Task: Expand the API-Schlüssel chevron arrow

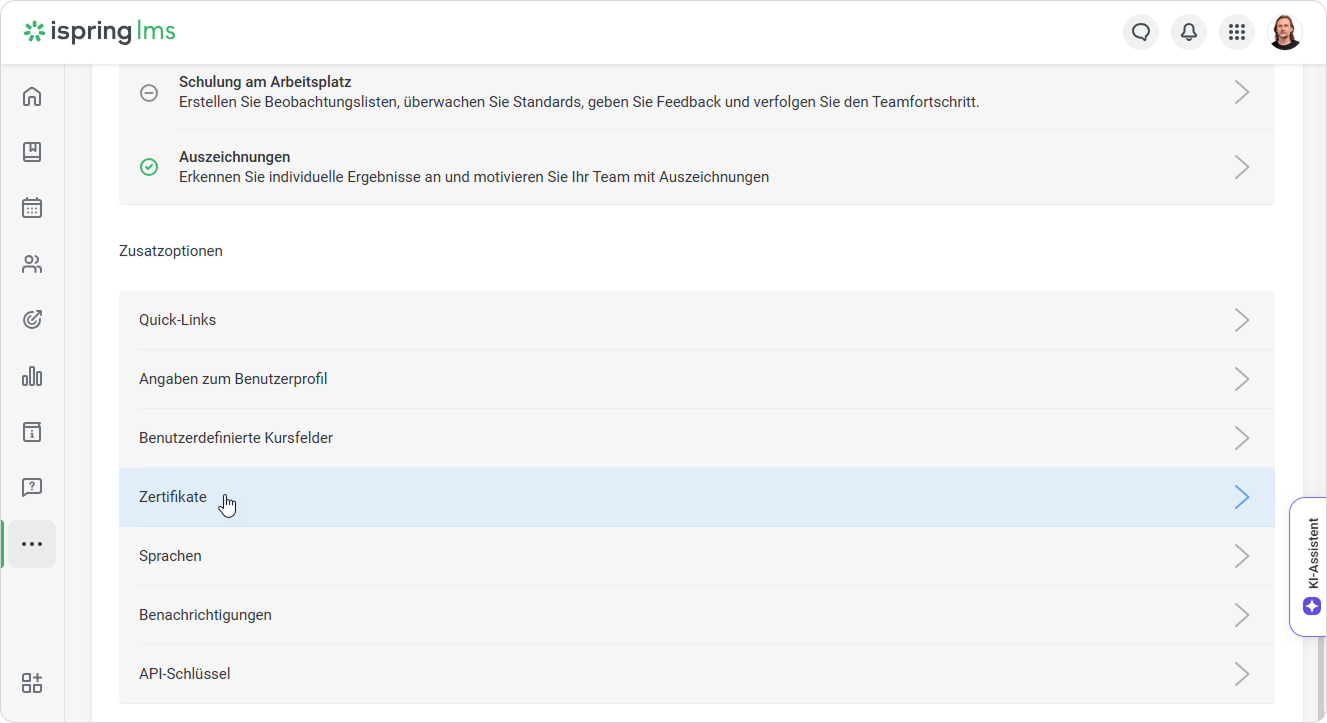Action: coord(1241,674)
